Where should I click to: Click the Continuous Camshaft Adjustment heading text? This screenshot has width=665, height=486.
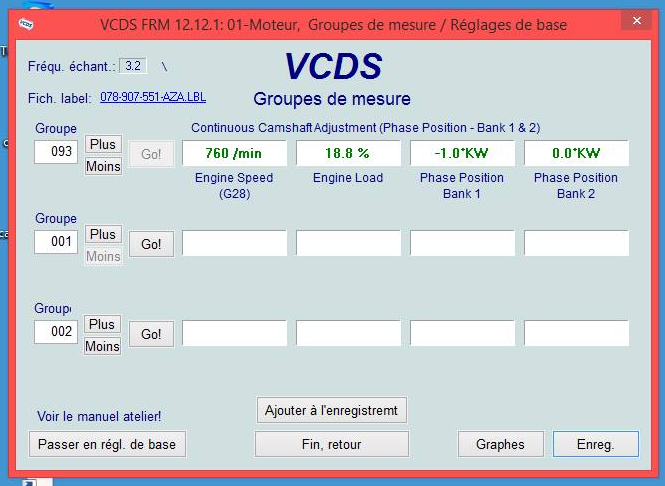click(366, 128)
